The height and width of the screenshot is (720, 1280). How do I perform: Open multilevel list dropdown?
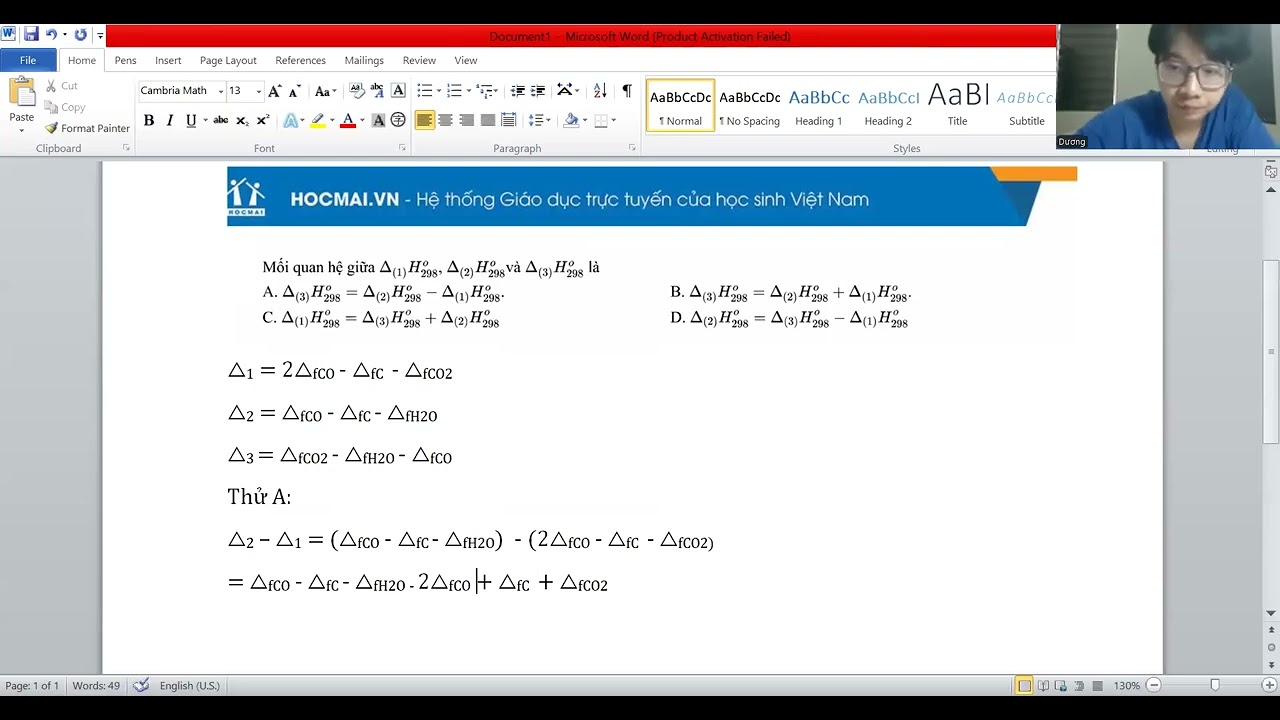pos(495,91)
